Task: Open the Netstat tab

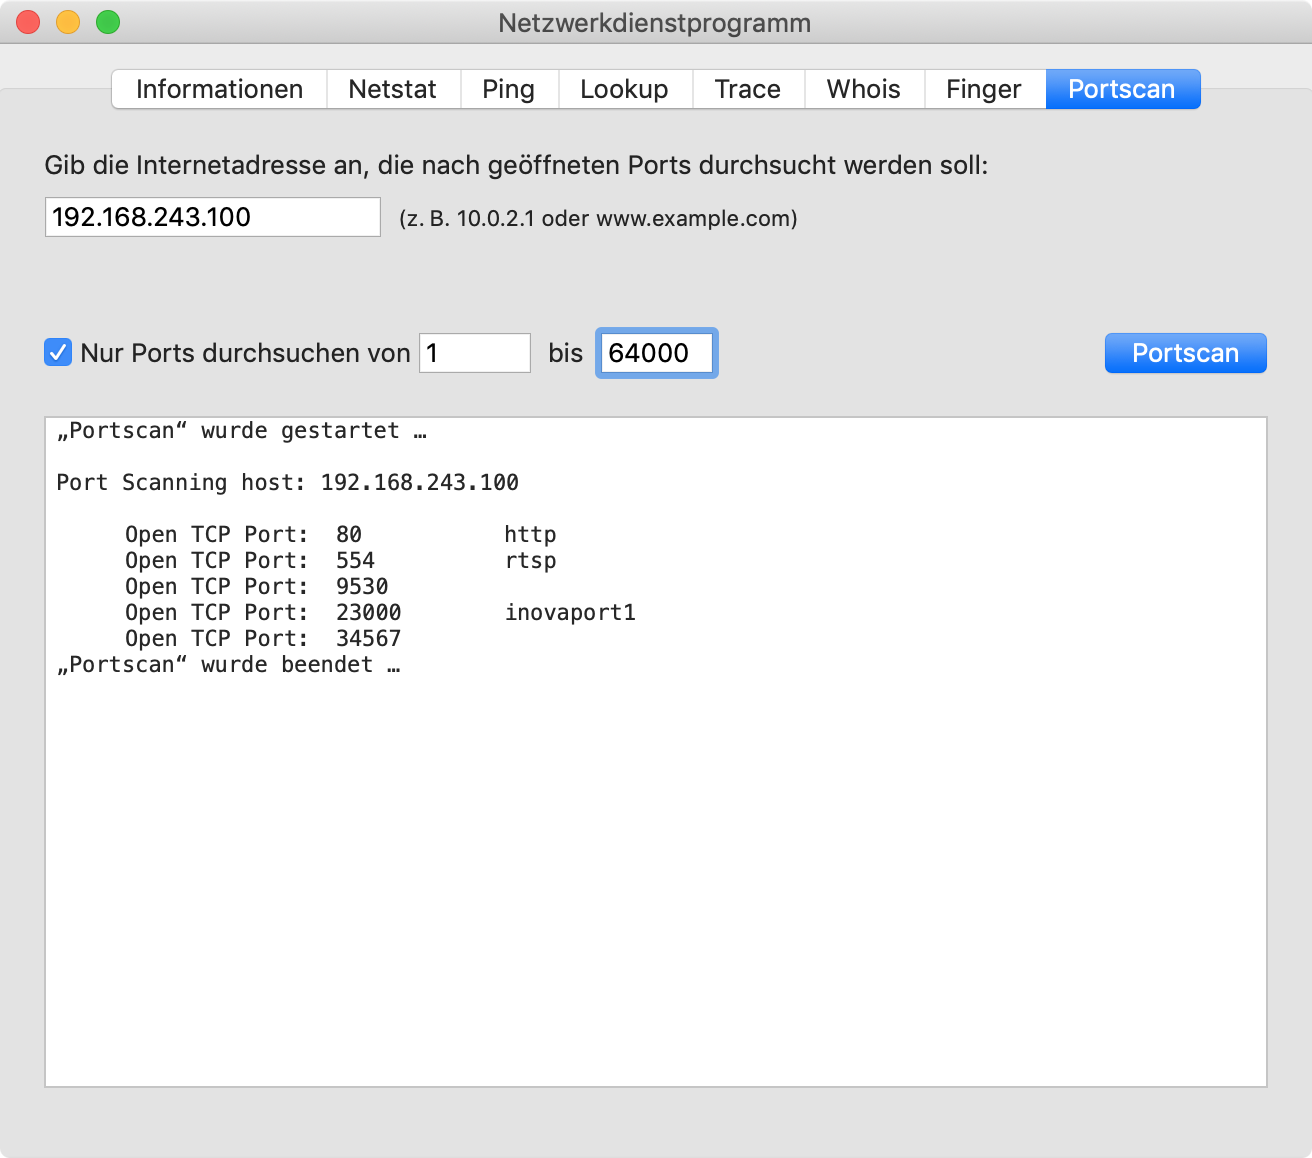Action: [x=393, y=89]
